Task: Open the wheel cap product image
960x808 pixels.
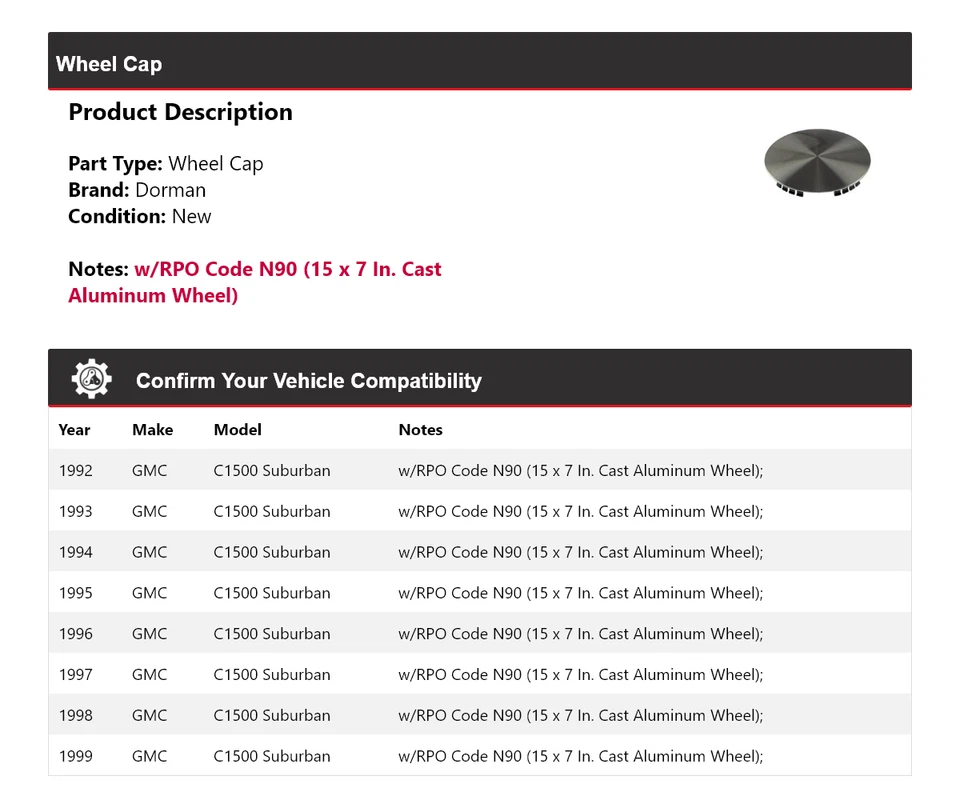Action: tap(817, 160)
